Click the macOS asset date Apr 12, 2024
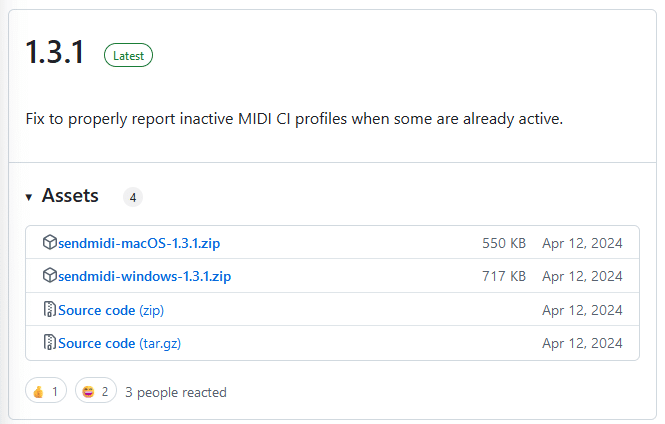Screen dimensions: 665x424 click(582, 243)
